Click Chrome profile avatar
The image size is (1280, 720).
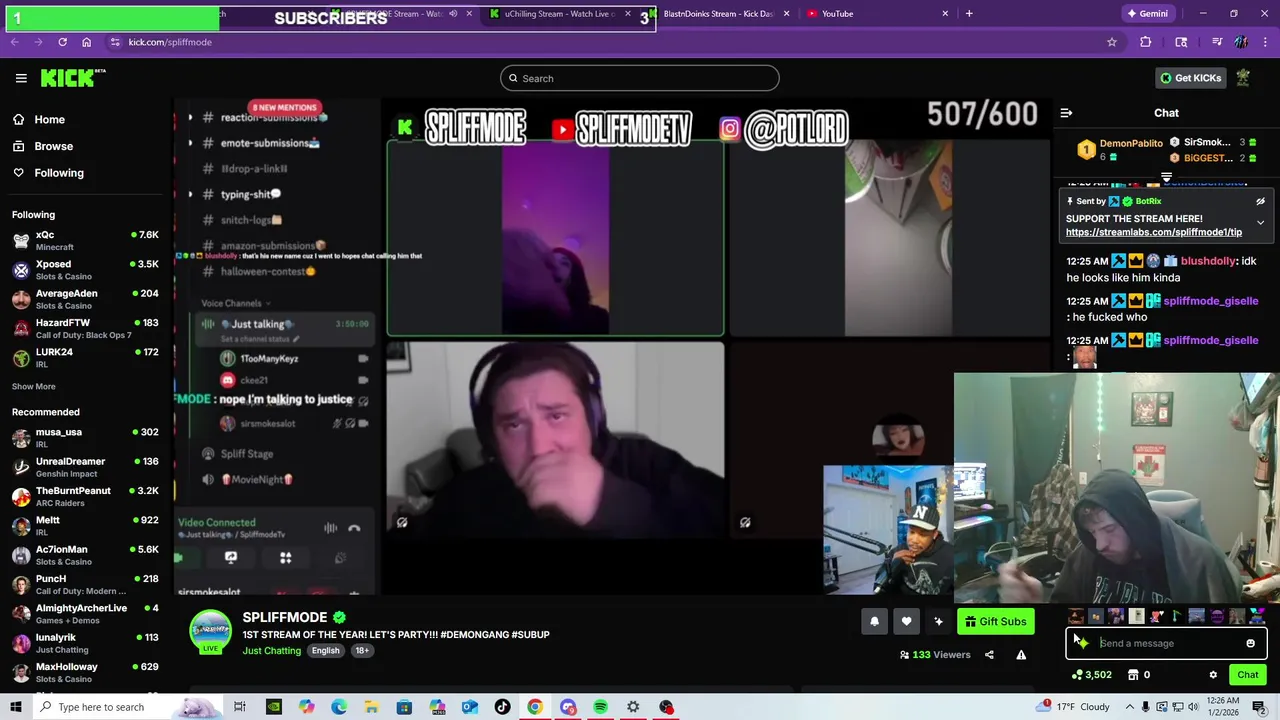(x=1241, y=42)
